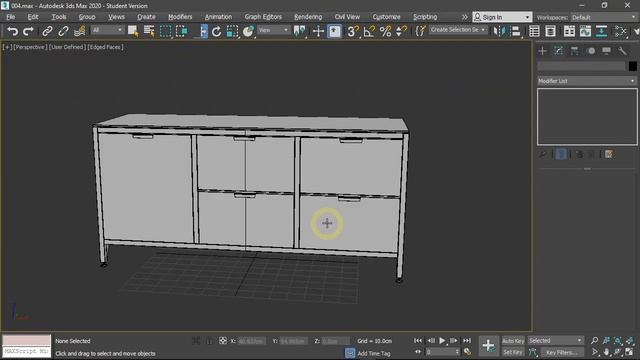
Task: Open the Selected key filter dropdown
Action: point(556,340)
